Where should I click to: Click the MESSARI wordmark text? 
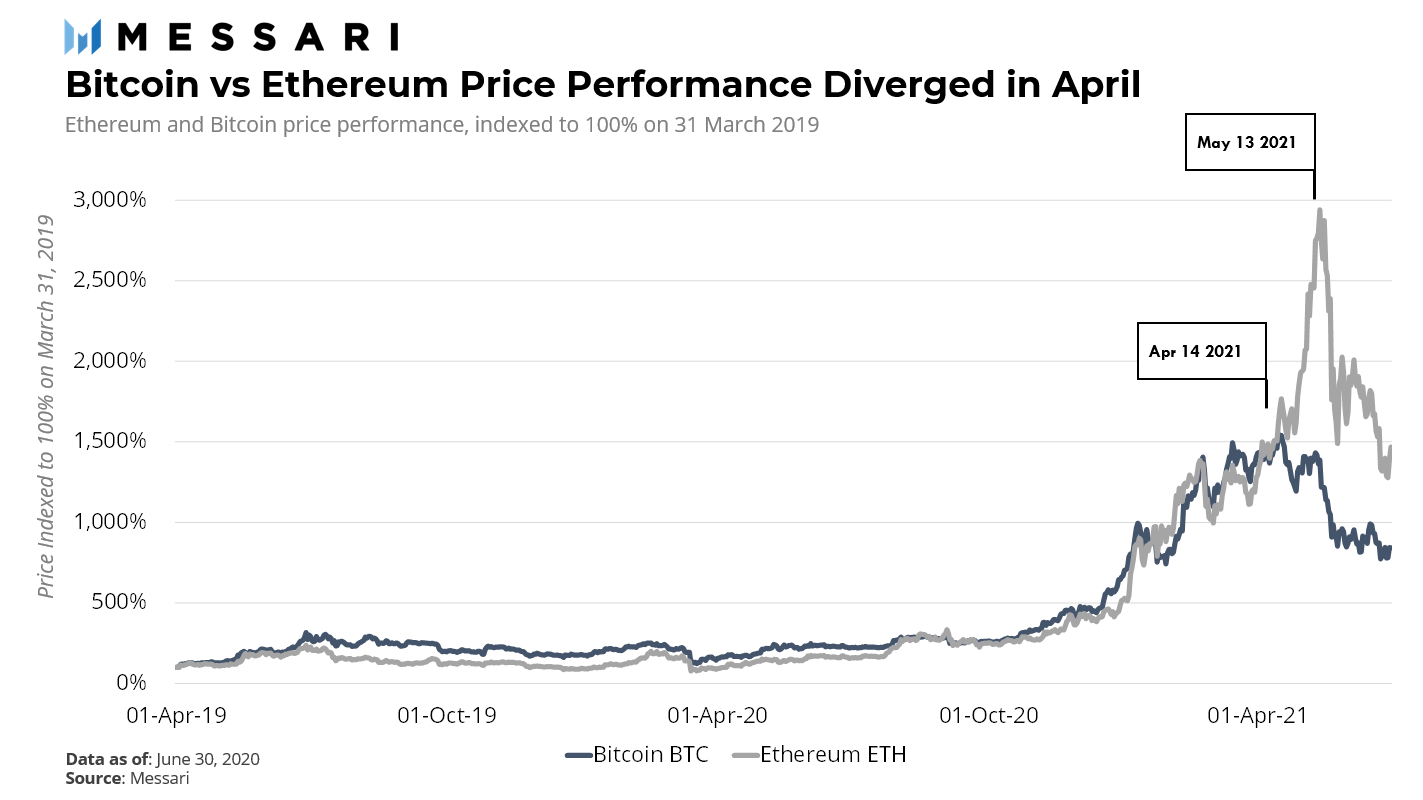(x=258, y=36)
